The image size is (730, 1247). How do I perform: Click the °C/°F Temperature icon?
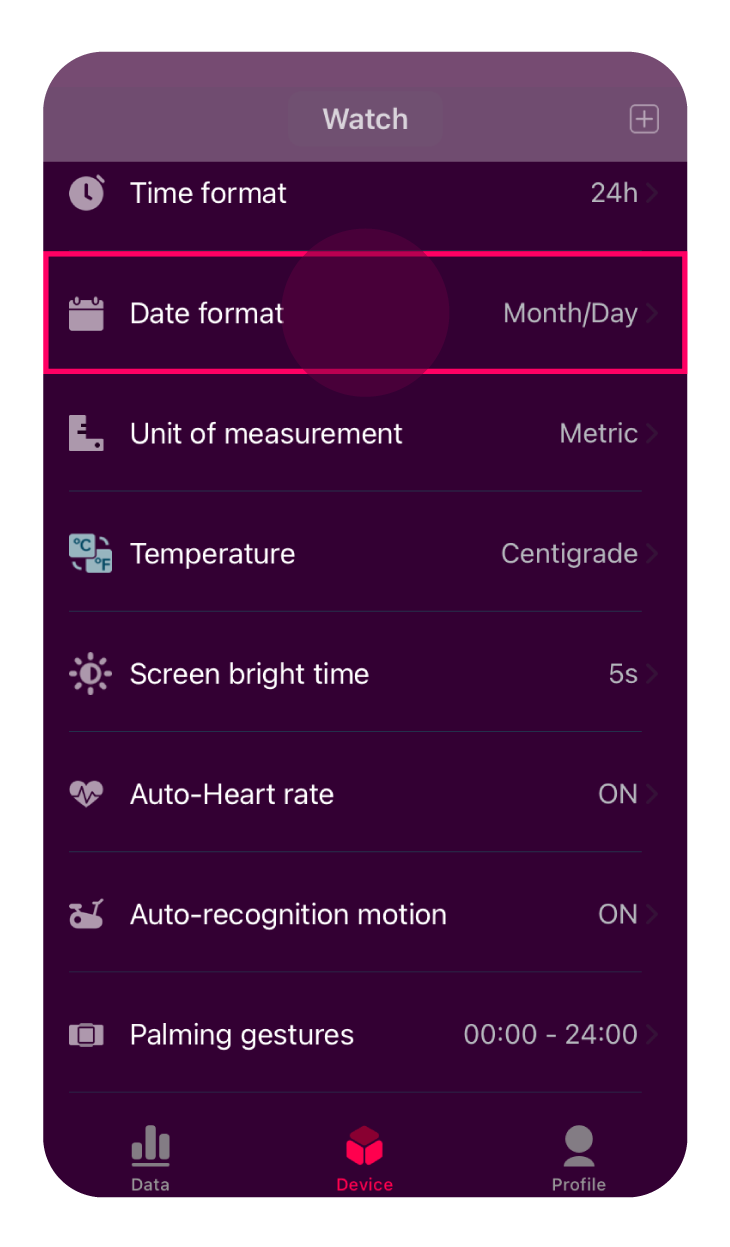click(90, 554)
